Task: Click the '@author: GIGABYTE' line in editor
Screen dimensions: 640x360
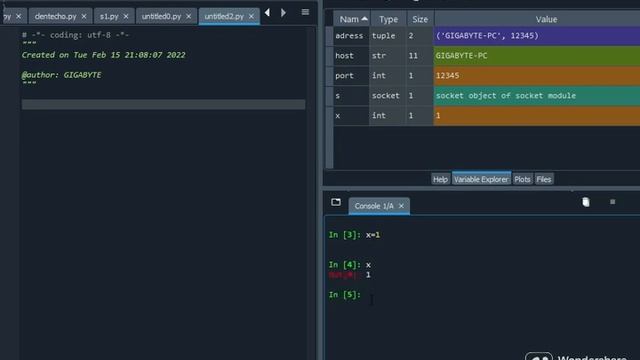Action: click(x=62, y=75)
